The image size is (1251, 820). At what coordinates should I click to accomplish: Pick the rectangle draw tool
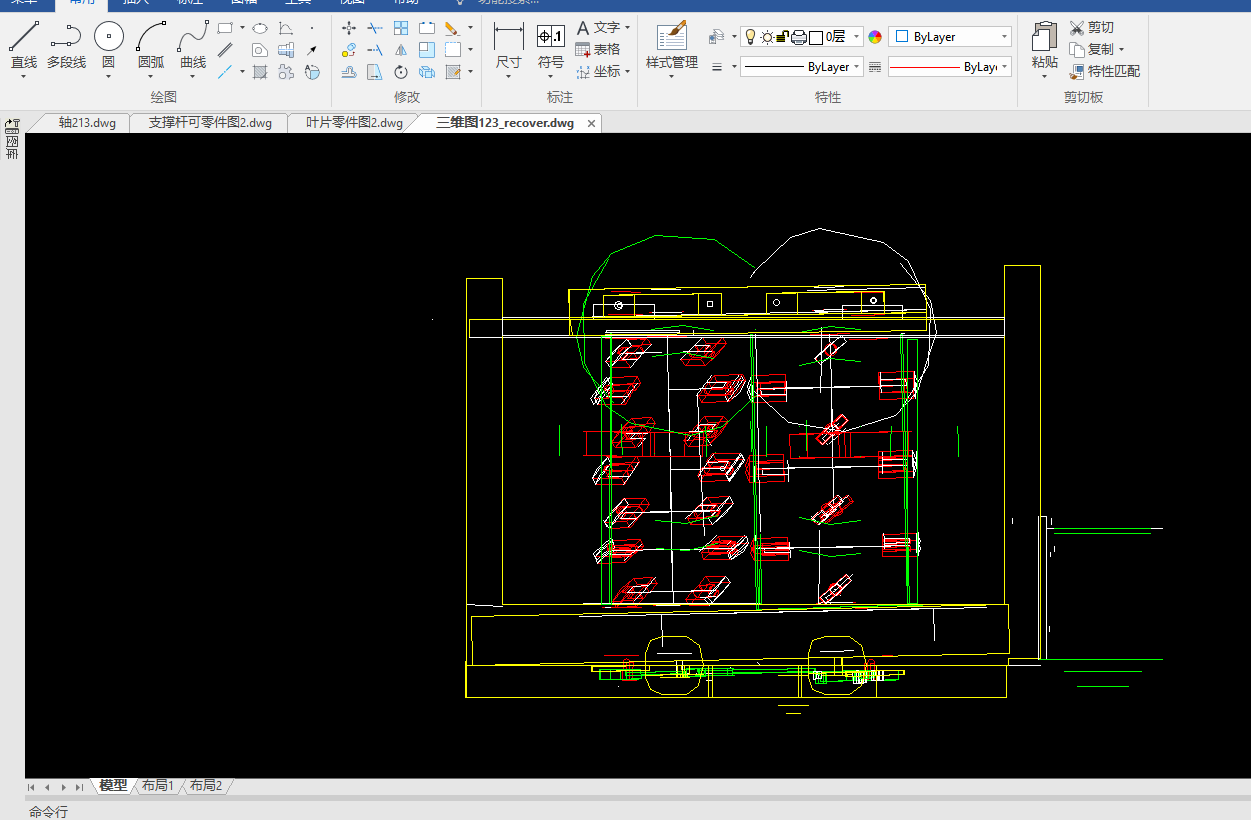coord(225,28)
